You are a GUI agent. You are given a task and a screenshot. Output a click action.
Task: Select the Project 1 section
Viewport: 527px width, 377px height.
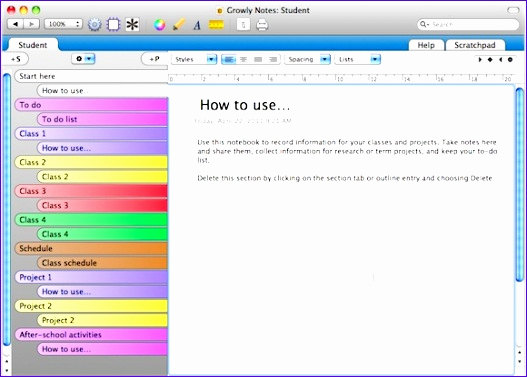(91, 277)
